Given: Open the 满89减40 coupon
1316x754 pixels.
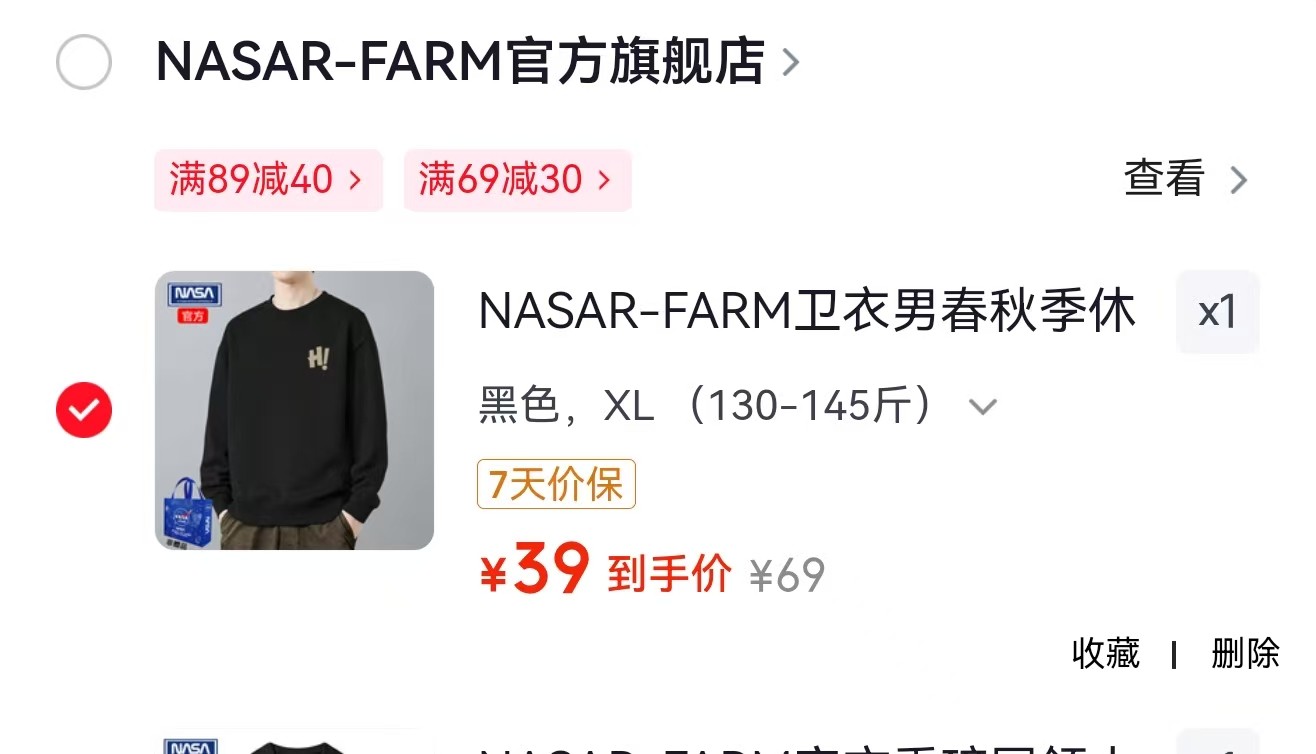Looking at the screenshot, I should 268,180.
